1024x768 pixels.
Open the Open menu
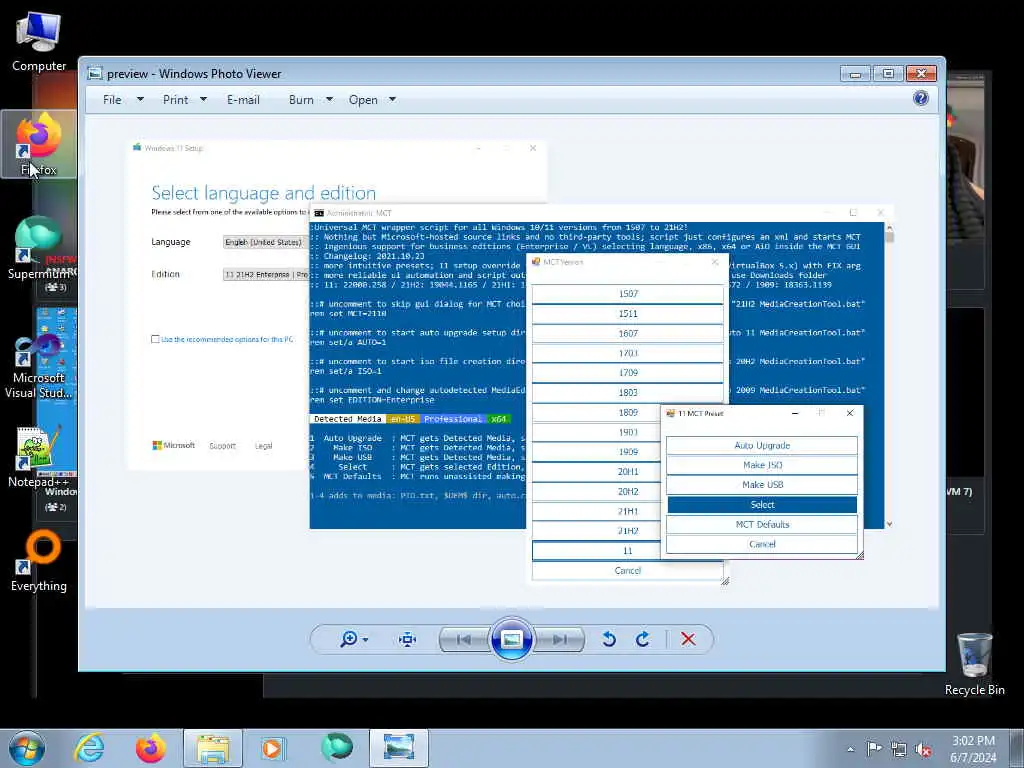point(363,100)
